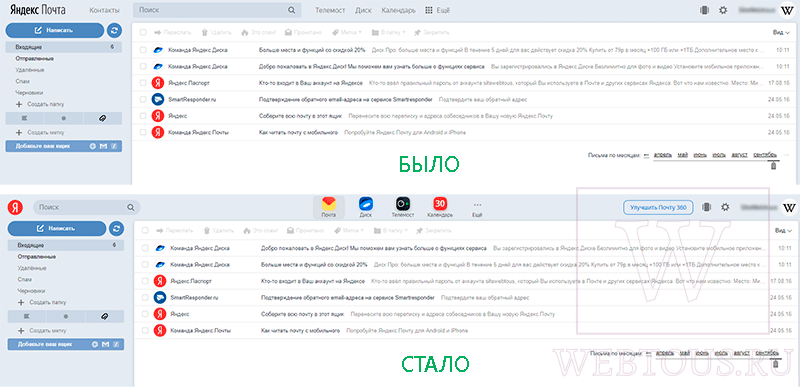
Task: Open settings gear in new interface header
Action: pos(725,208)
